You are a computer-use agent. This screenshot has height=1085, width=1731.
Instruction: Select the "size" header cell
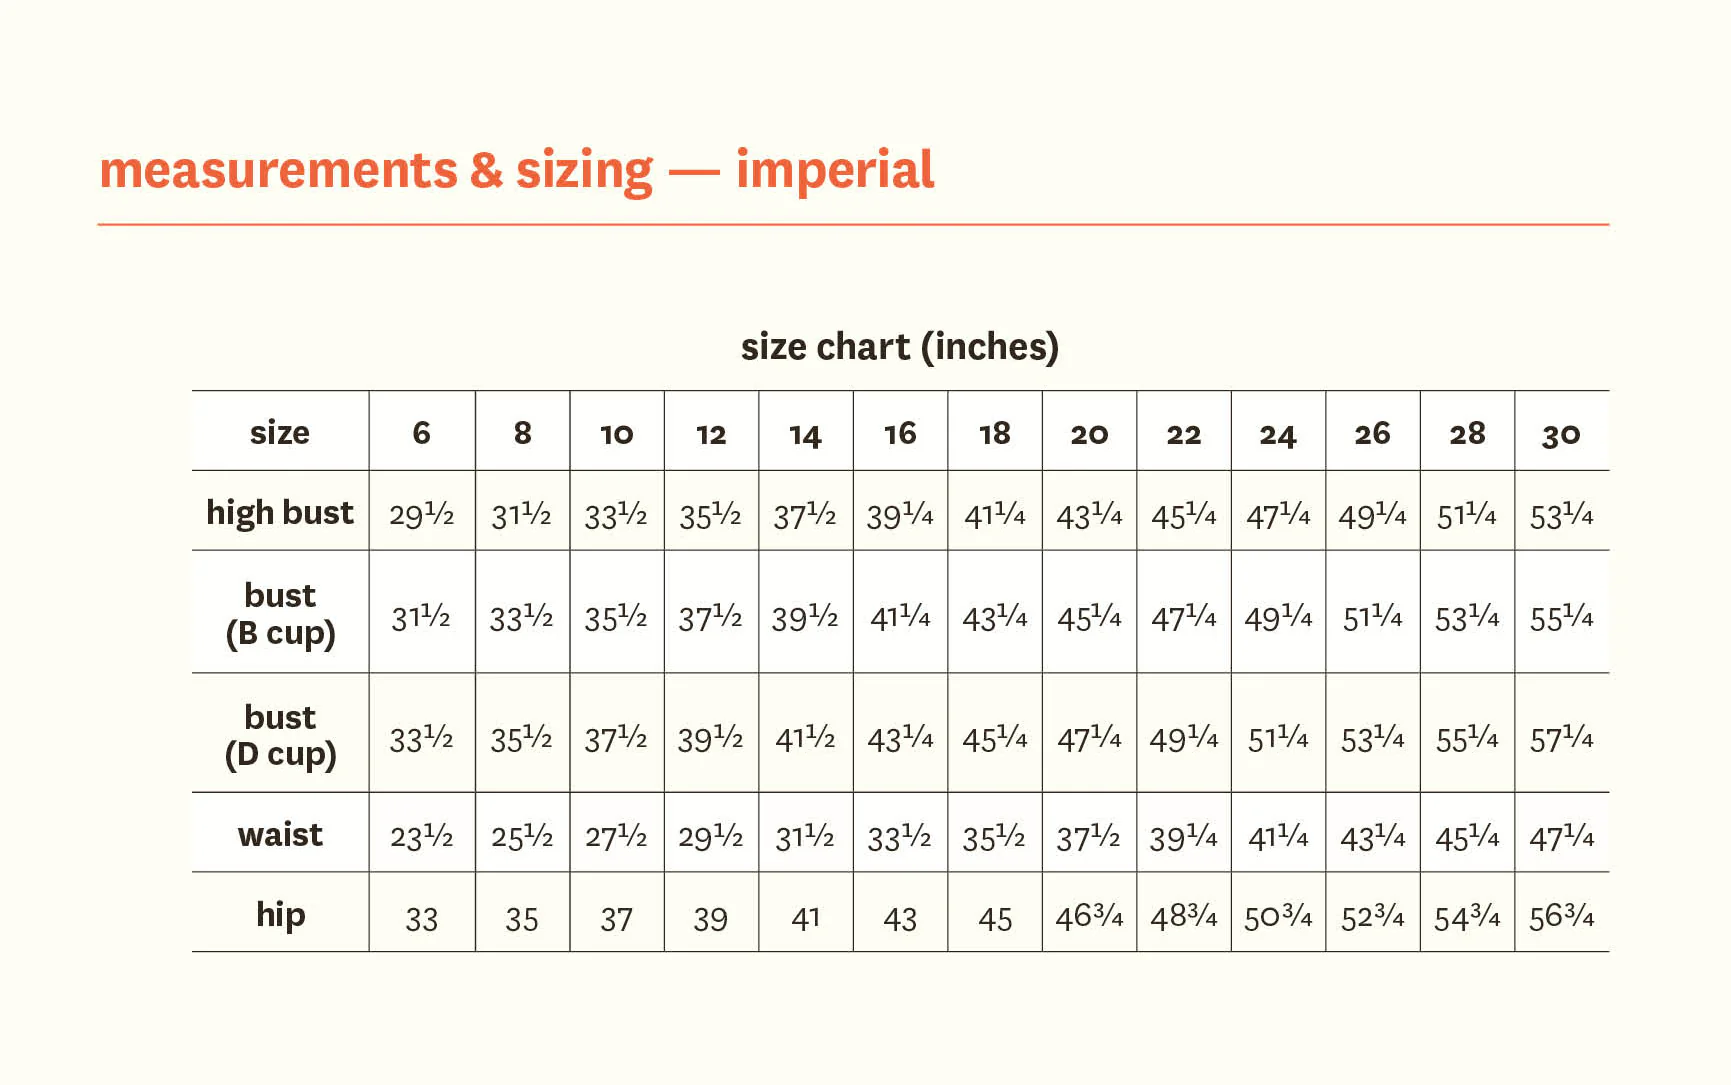[x=280, y=433]
